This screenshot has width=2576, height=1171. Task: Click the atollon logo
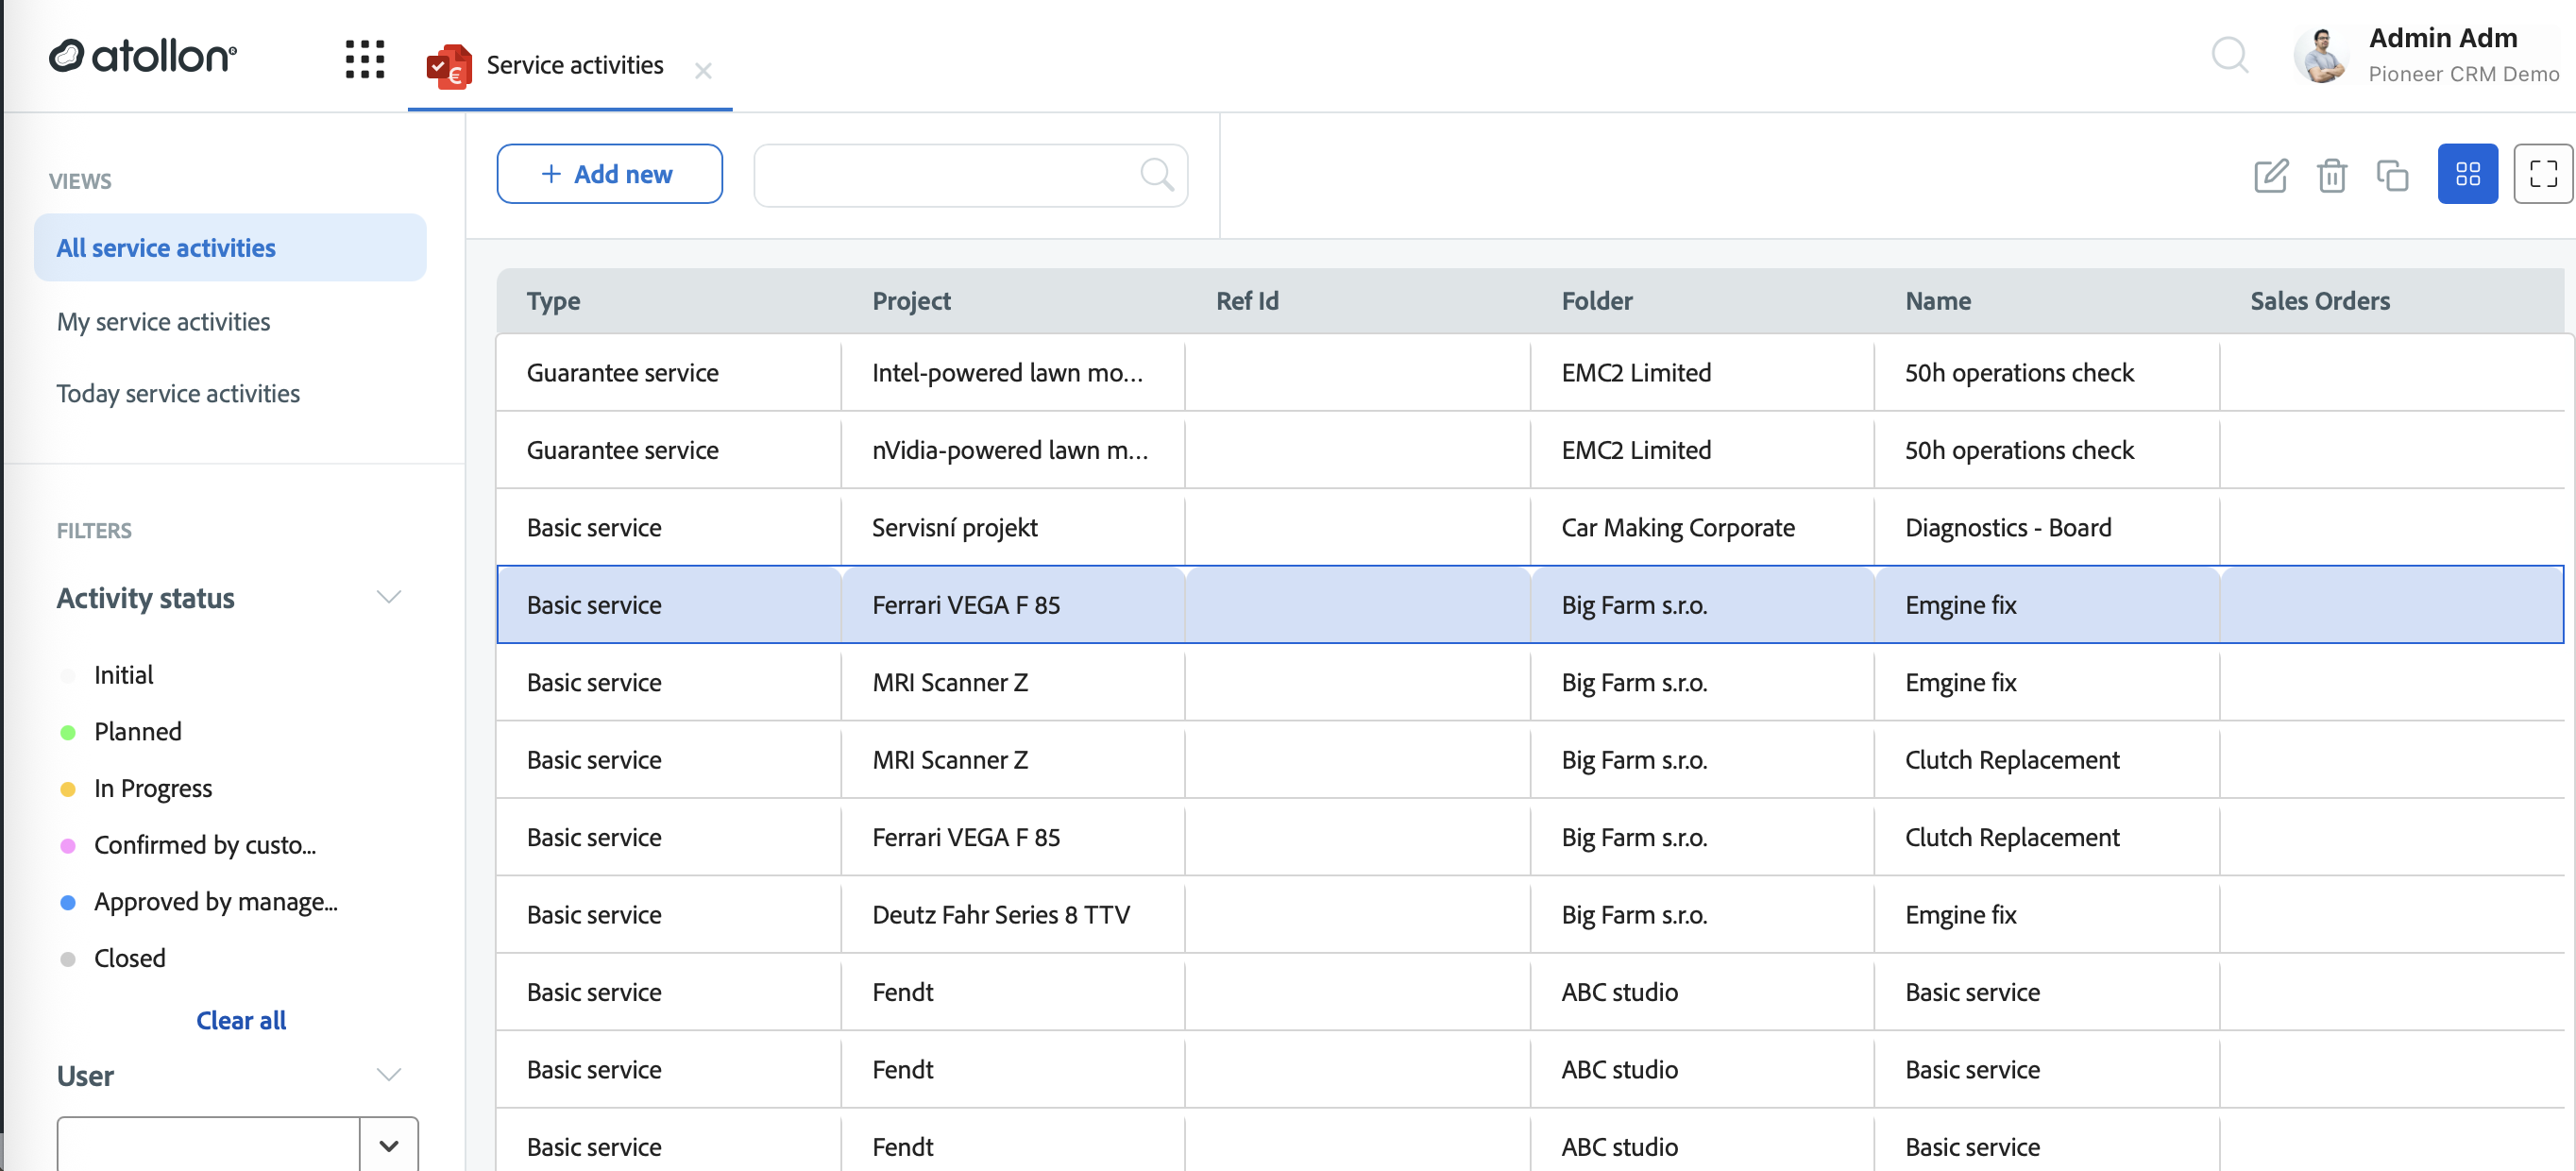143,57
